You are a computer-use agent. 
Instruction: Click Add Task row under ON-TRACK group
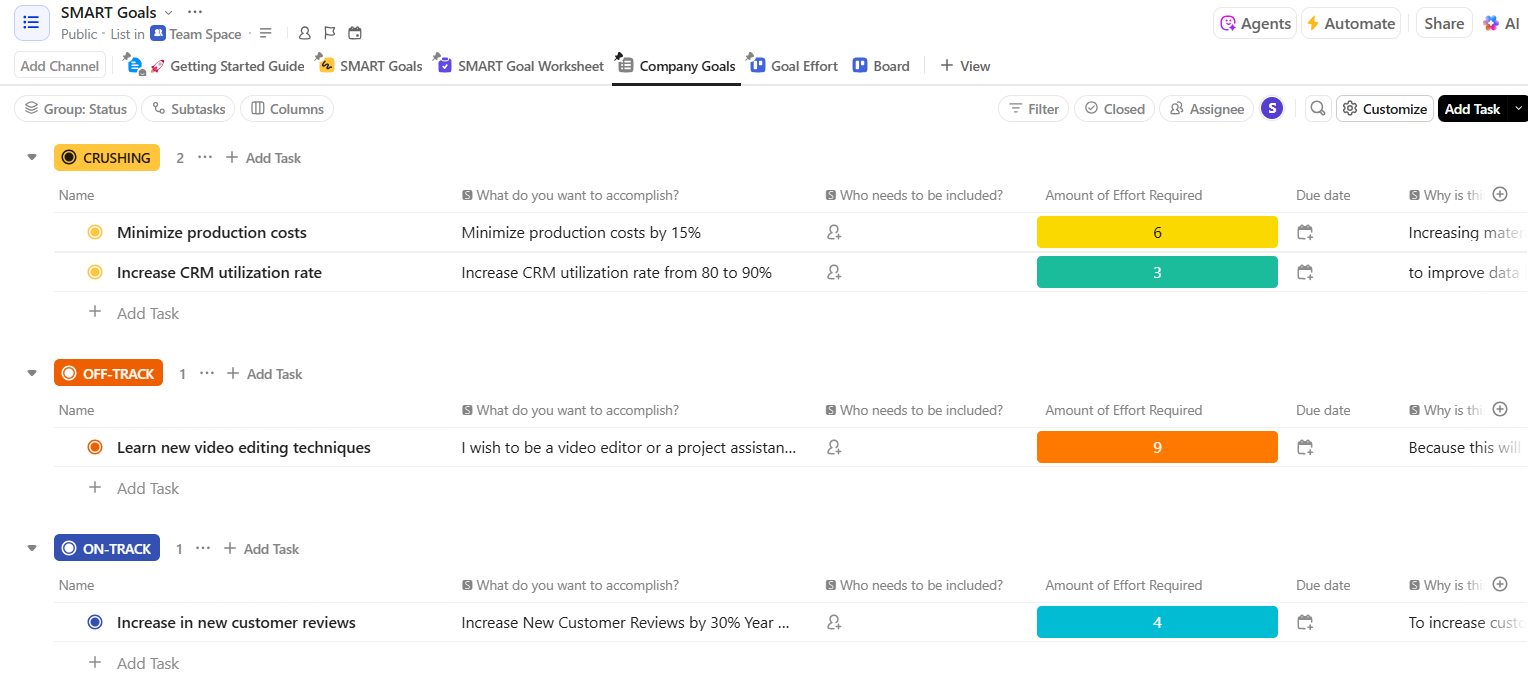coord(147,663)
